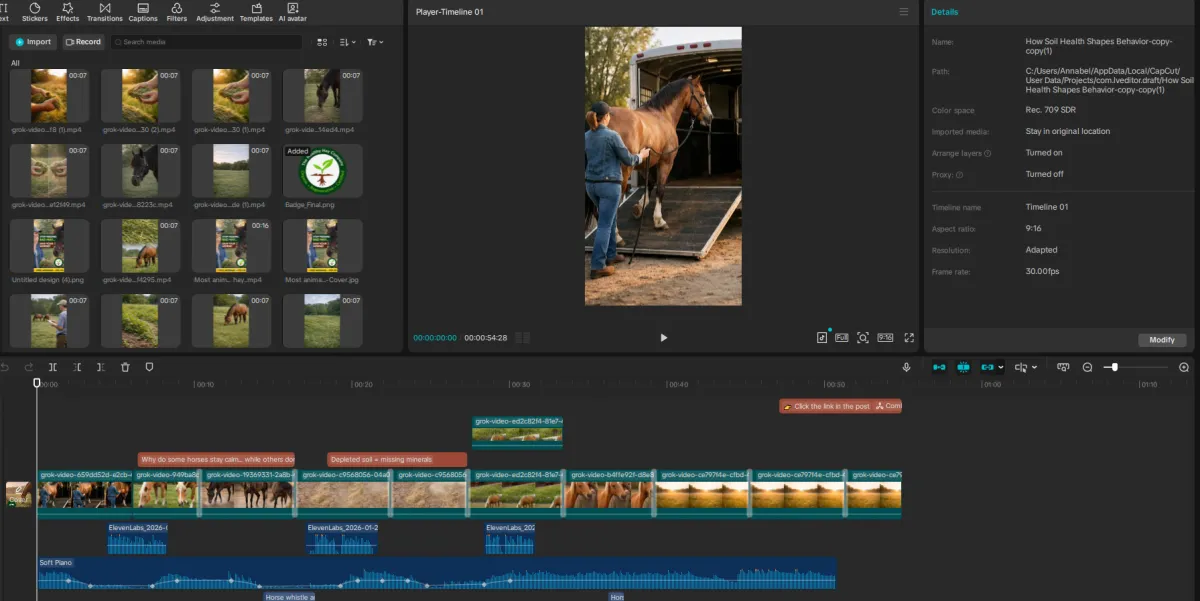This screenshot has height=601, width=1200.
Task: Open the player panel hamburger menu
Action: click(x=904, y=12)
